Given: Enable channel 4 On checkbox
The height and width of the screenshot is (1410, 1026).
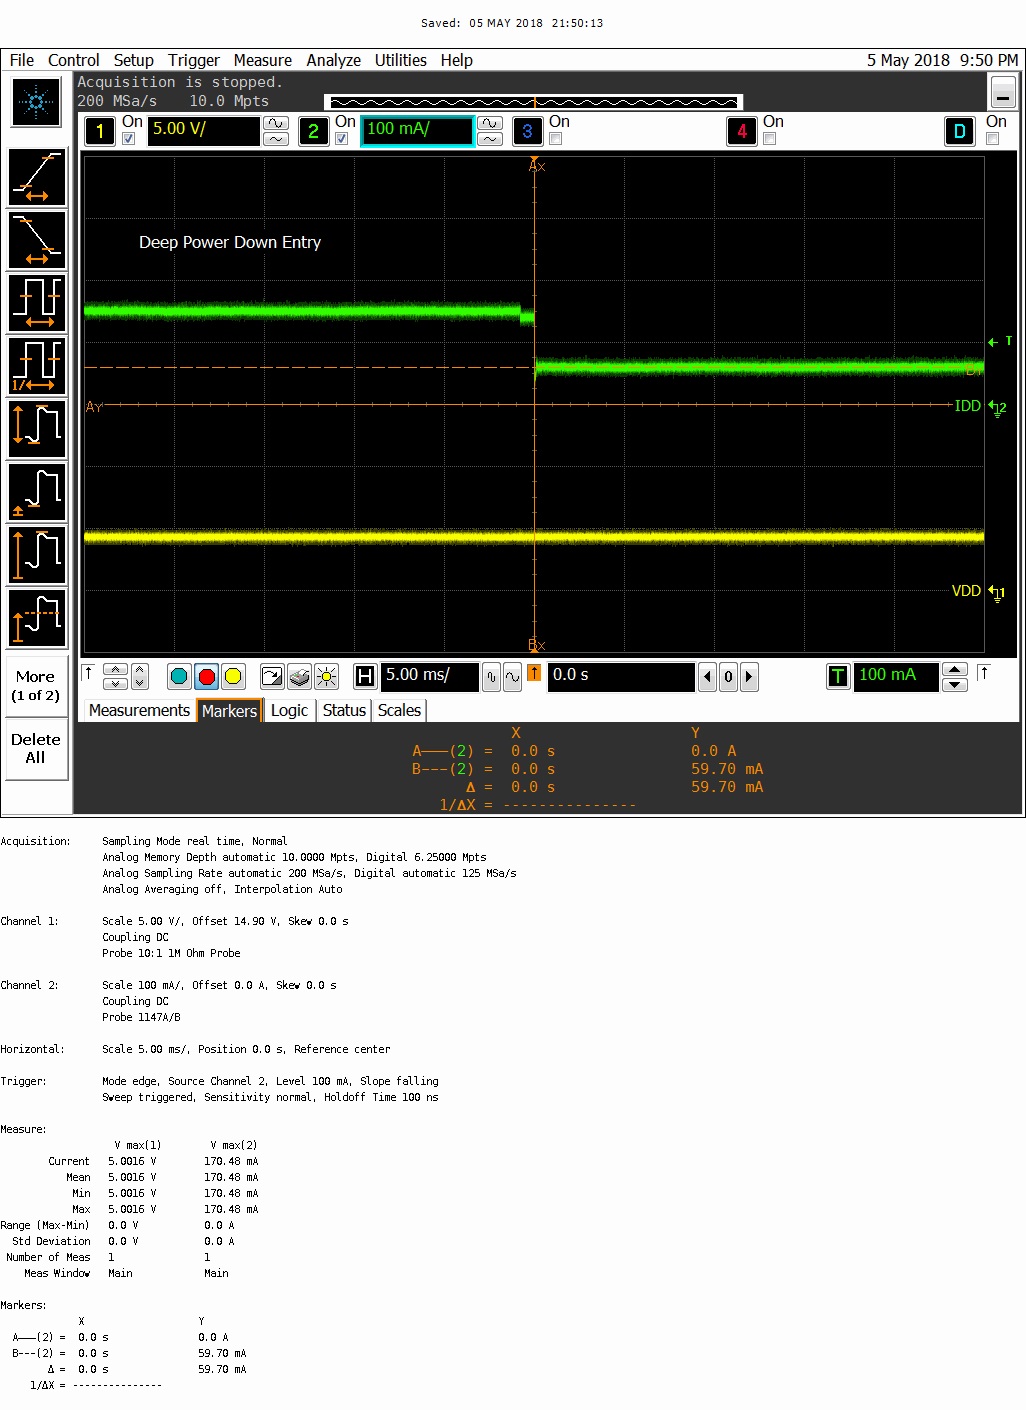Looking at the screenshot, I should 770,139.
